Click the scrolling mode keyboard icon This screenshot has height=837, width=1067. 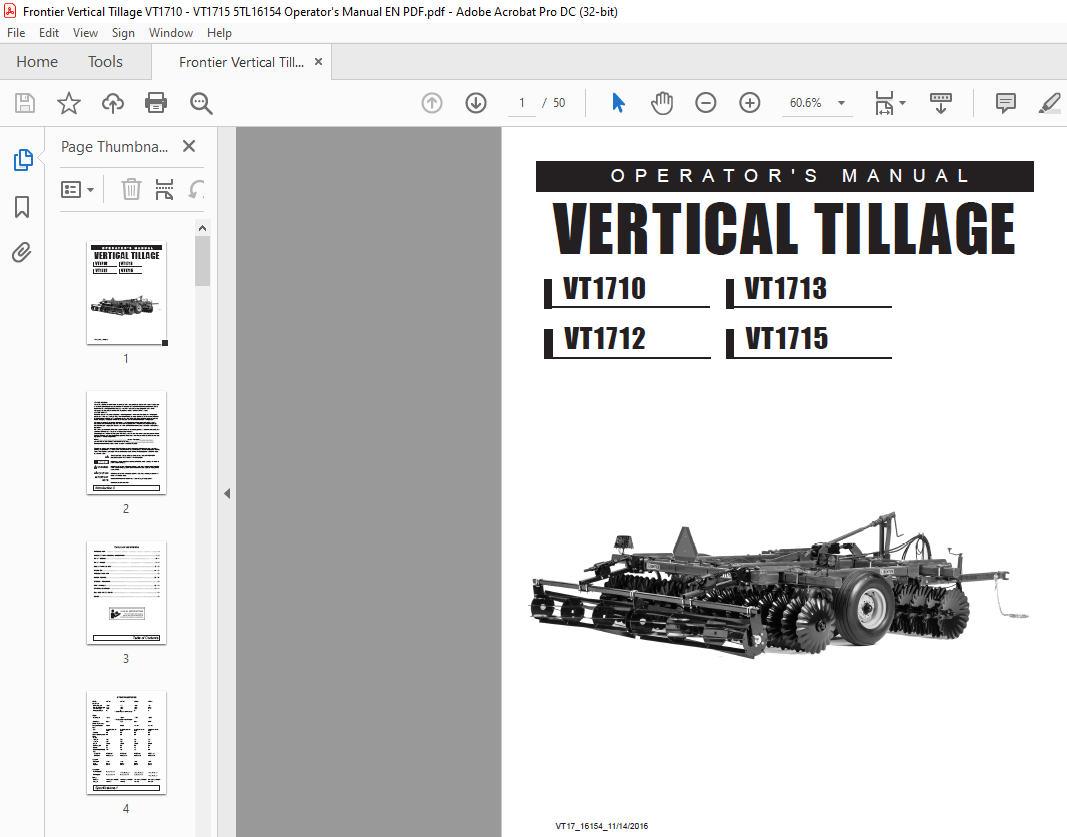pyautogui.click(x=941, y=103)
